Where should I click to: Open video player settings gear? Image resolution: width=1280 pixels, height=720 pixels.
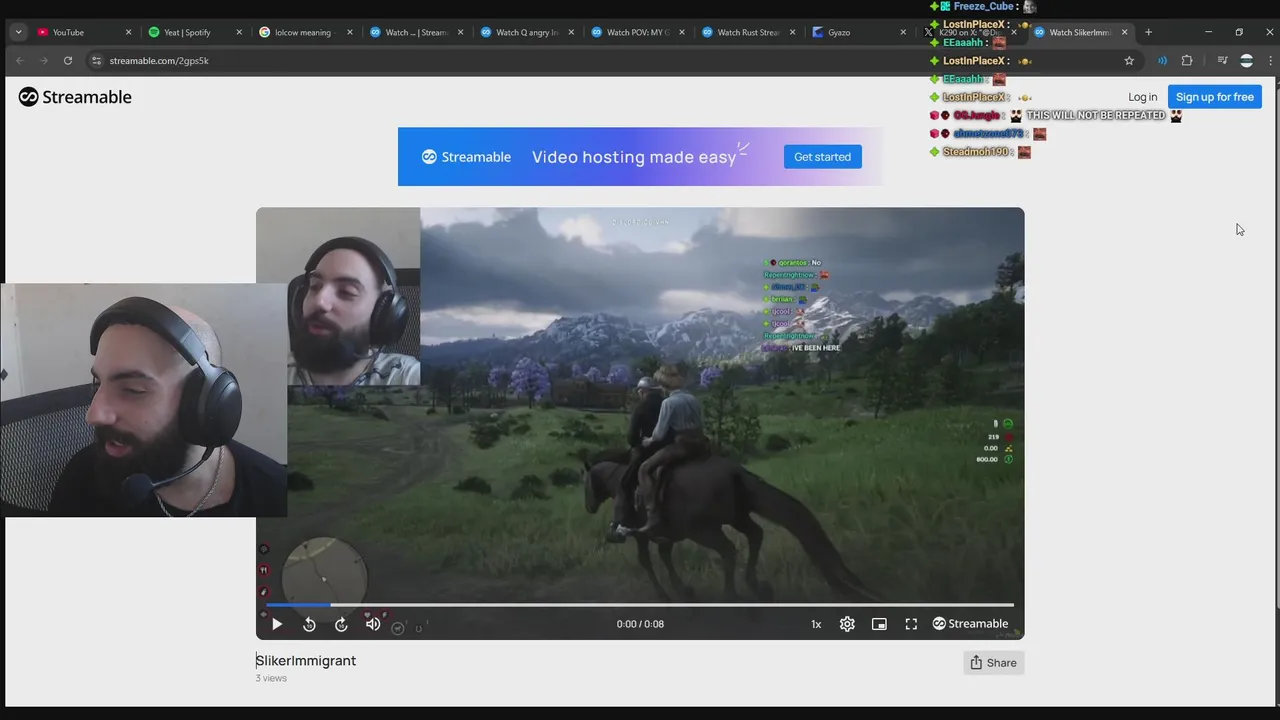coord(847,624)
